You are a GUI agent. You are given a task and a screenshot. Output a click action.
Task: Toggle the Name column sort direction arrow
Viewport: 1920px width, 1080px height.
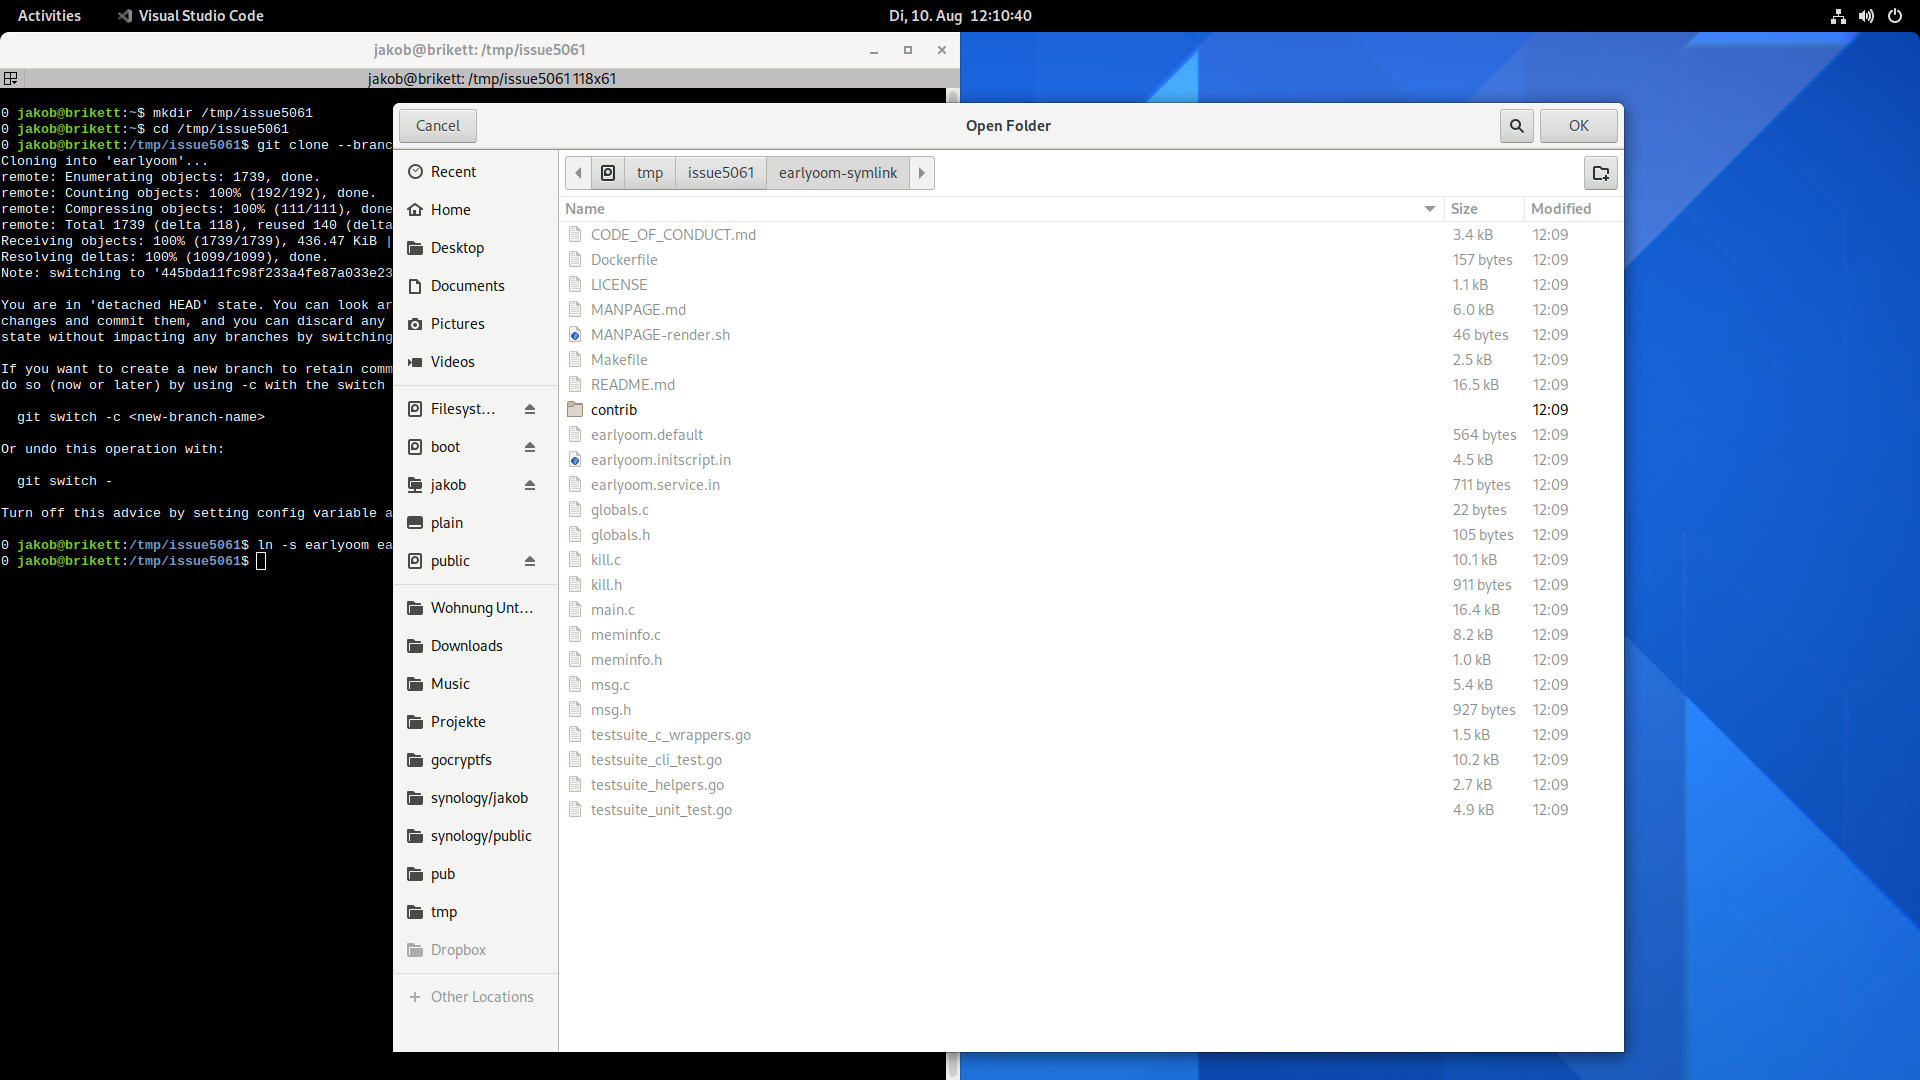pyautogui.click(x=1429, y=208)
